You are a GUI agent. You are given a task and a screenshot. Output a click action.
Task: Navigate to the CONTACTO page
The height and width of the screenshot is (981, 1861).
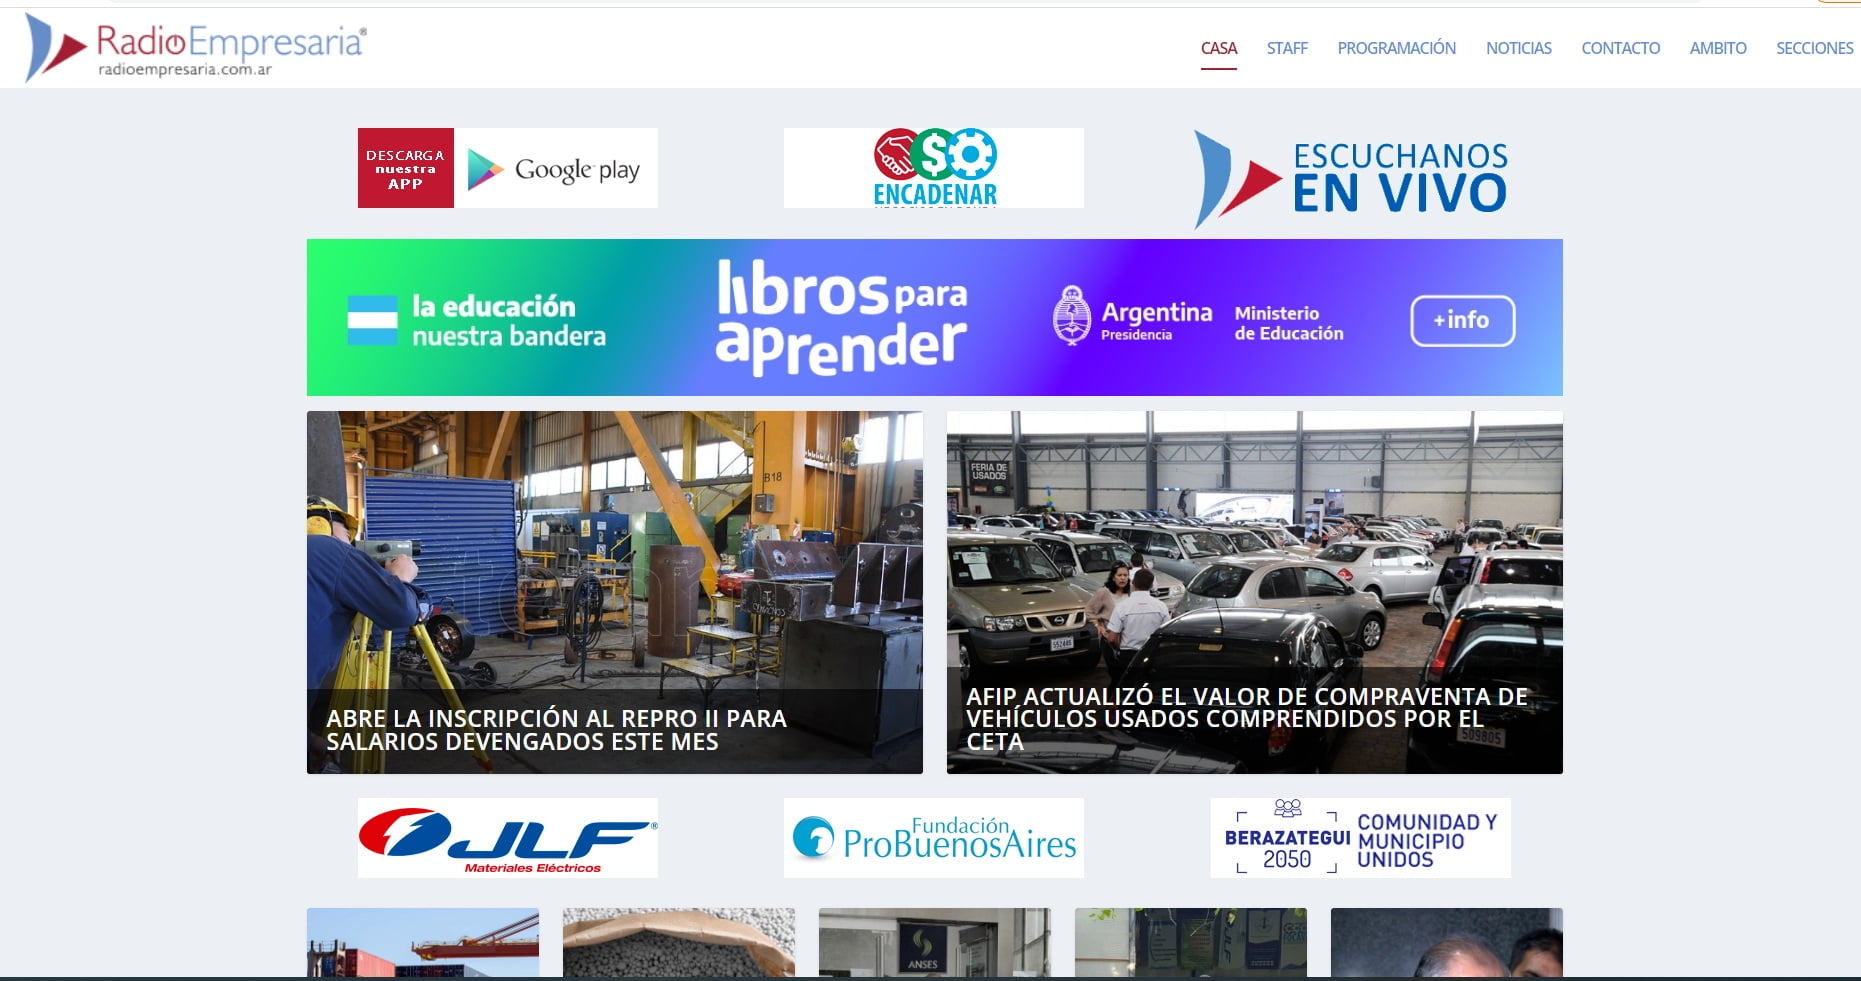[x=1620, y=48]
